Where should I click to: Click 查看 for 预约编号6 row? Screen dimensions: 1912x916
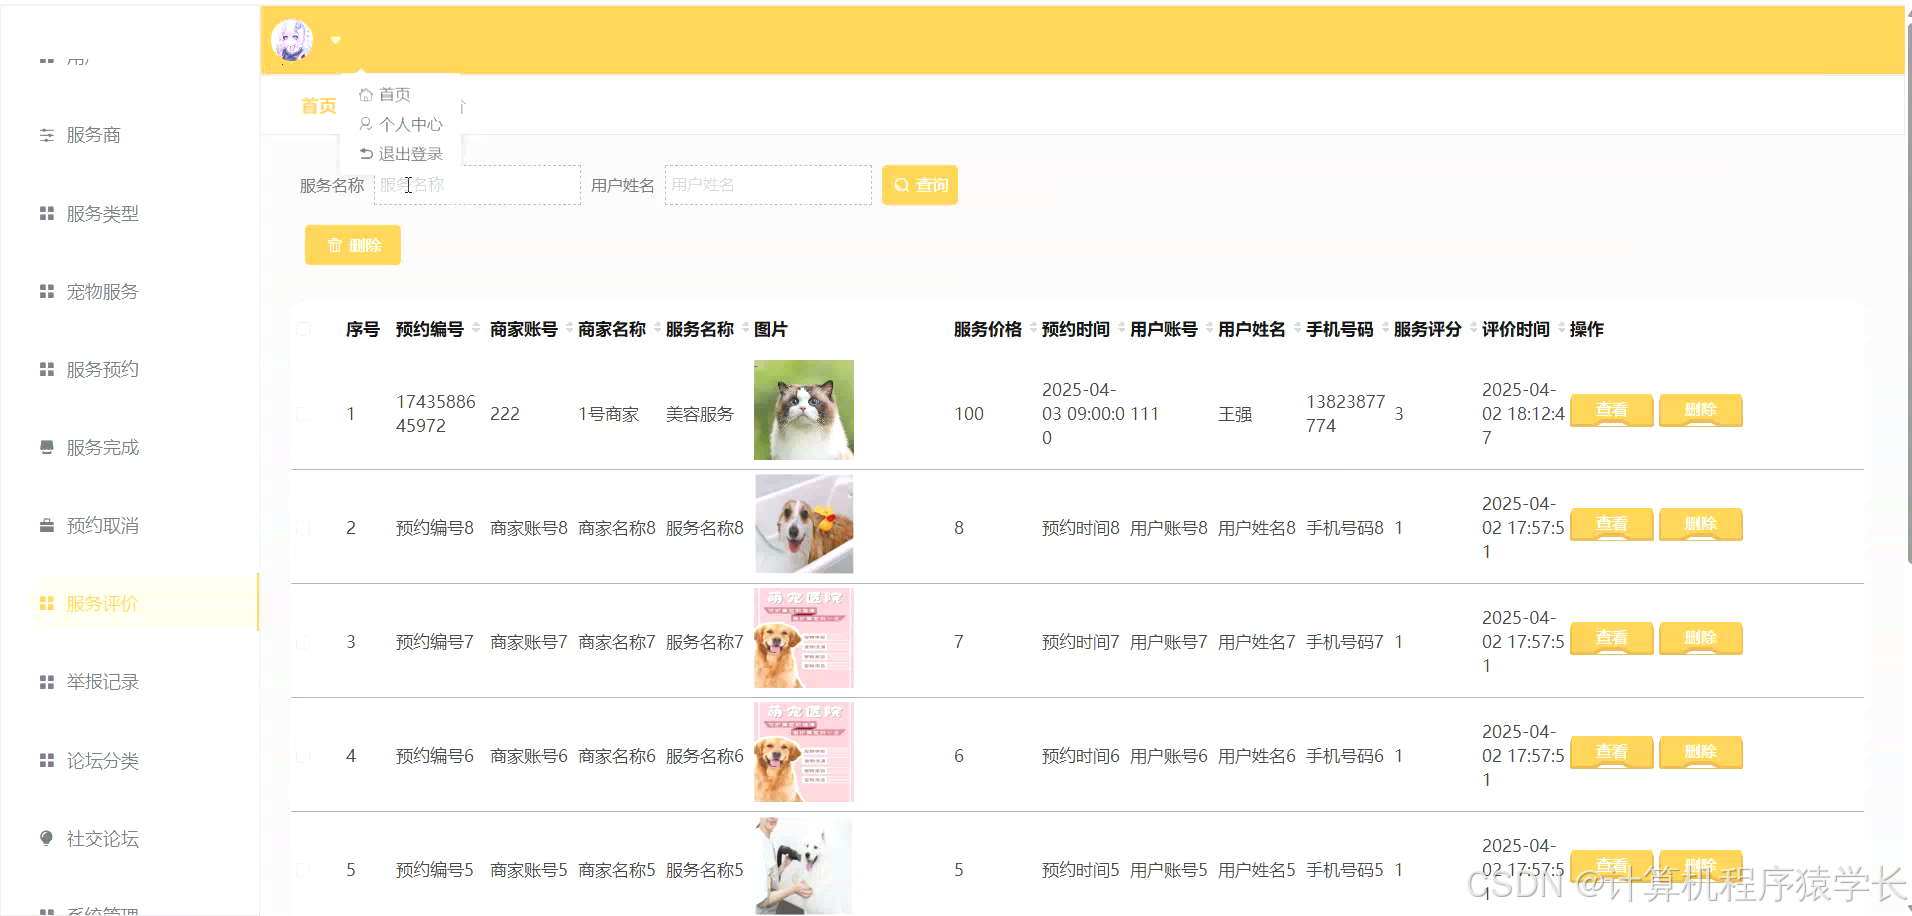pyautogui.click(x=1611, y=752)
